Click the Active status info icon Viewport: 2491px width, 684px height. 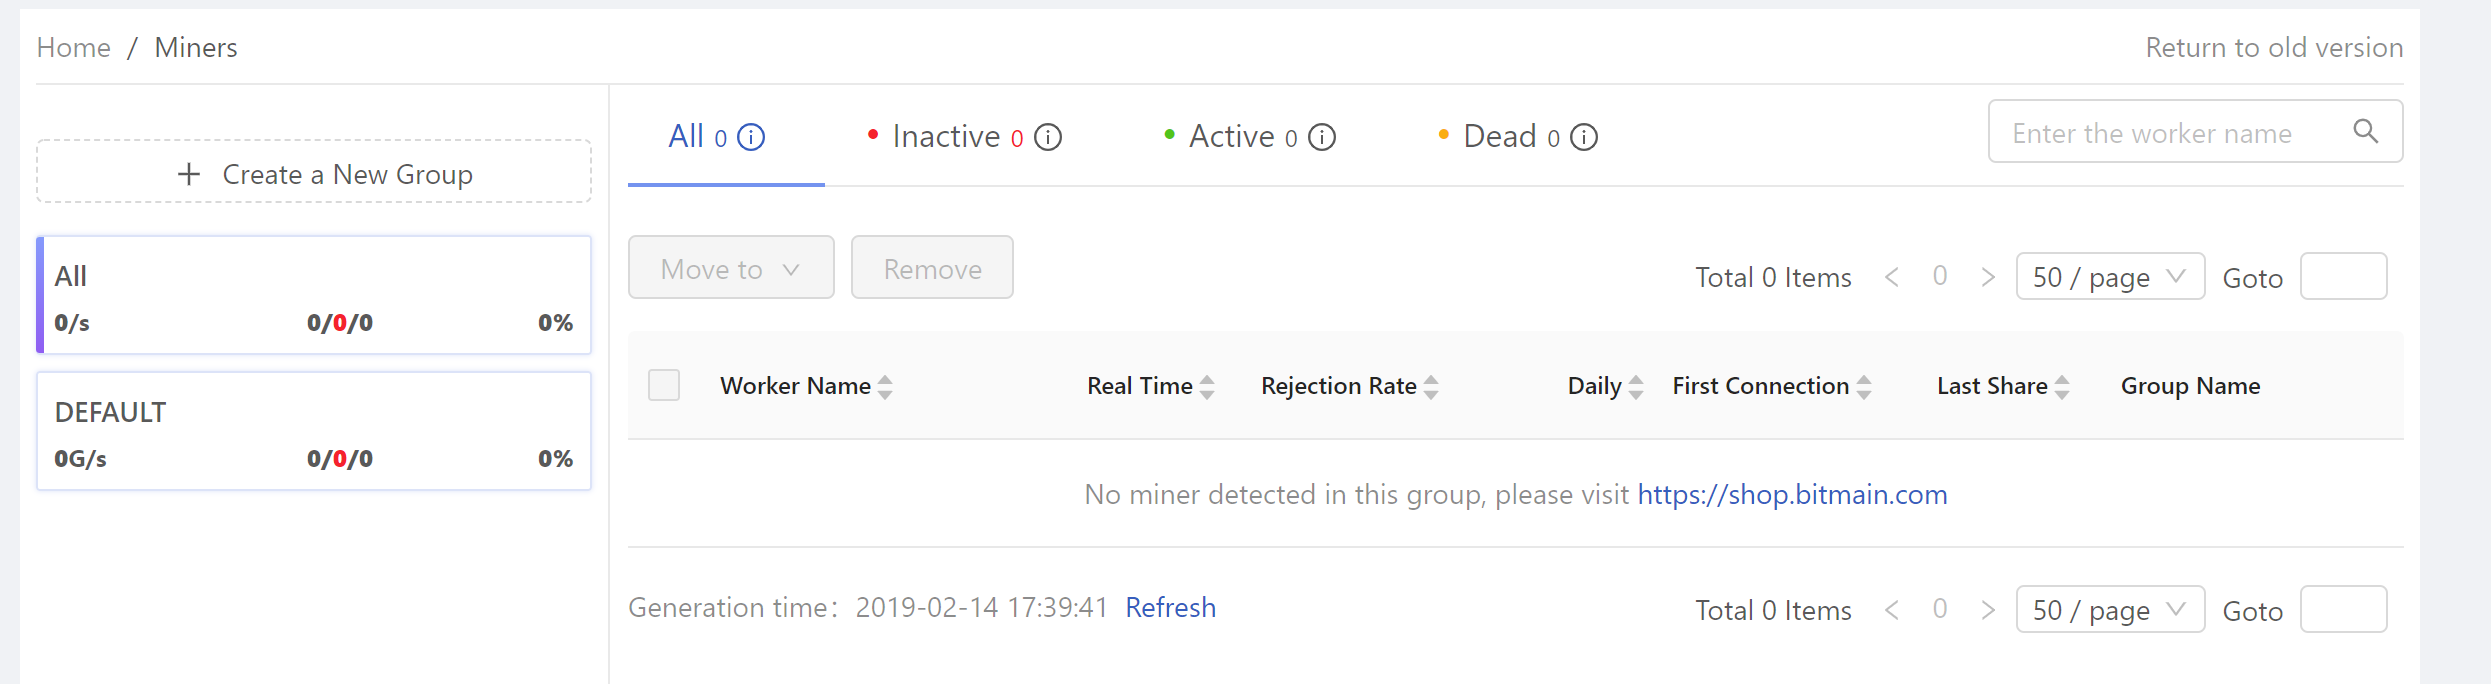(1321, 137)
